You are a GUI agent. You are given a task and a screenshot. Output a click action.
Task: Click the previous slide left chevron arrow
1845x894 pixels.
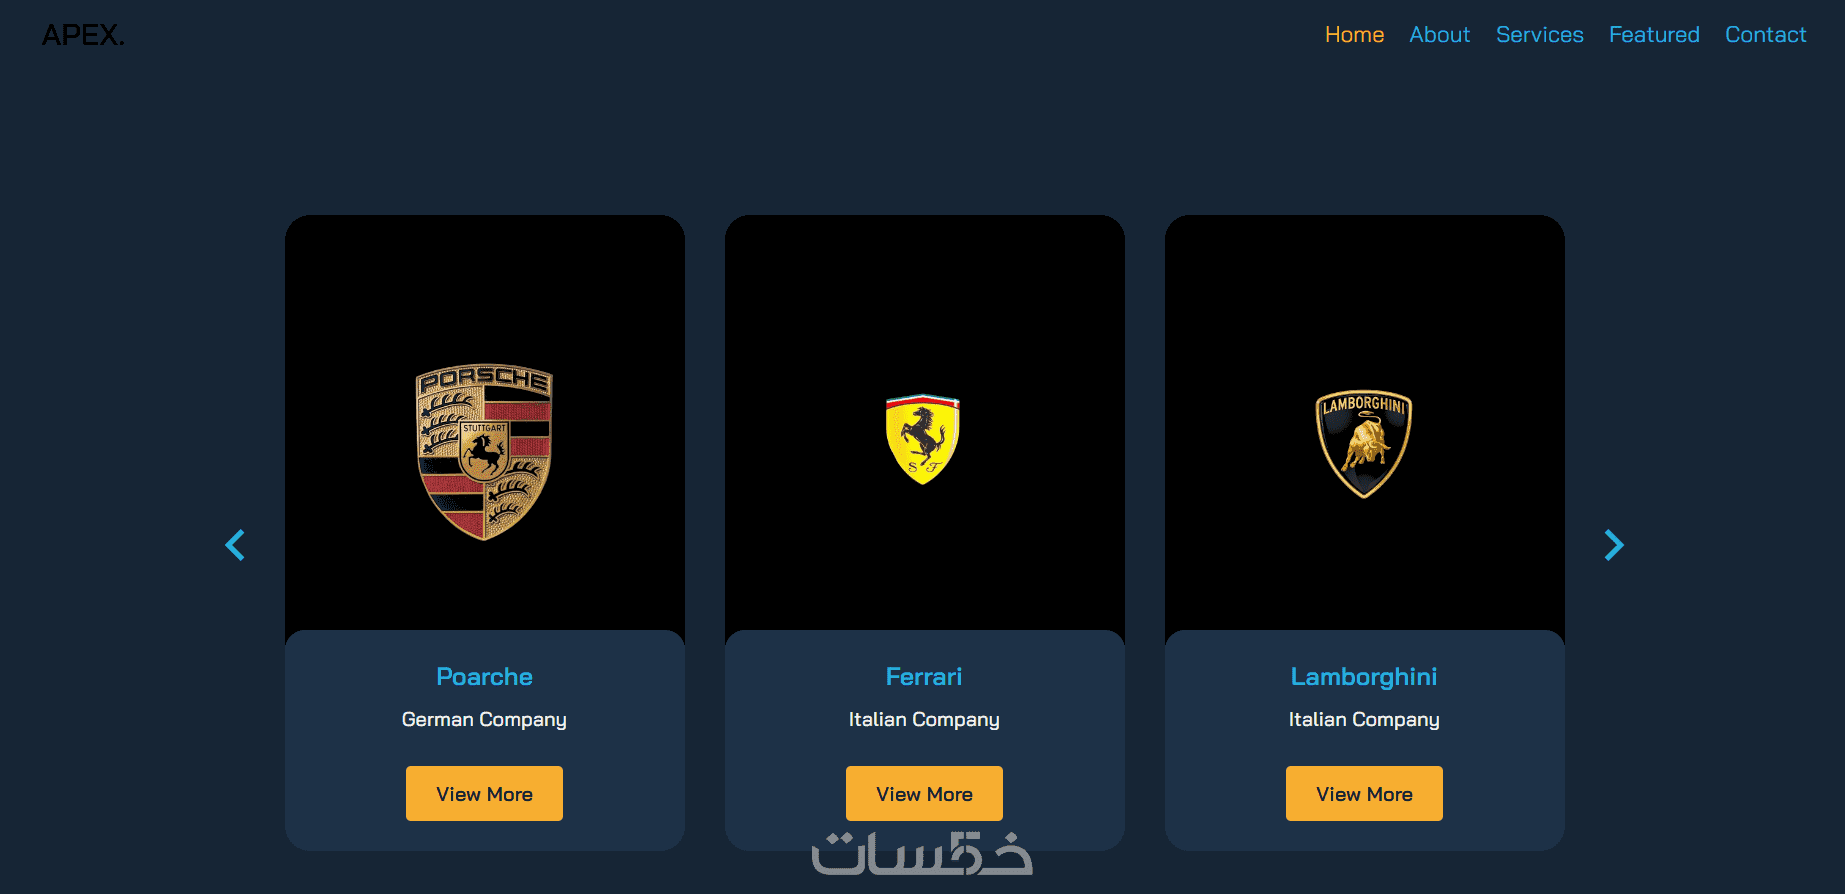[235, 545]
